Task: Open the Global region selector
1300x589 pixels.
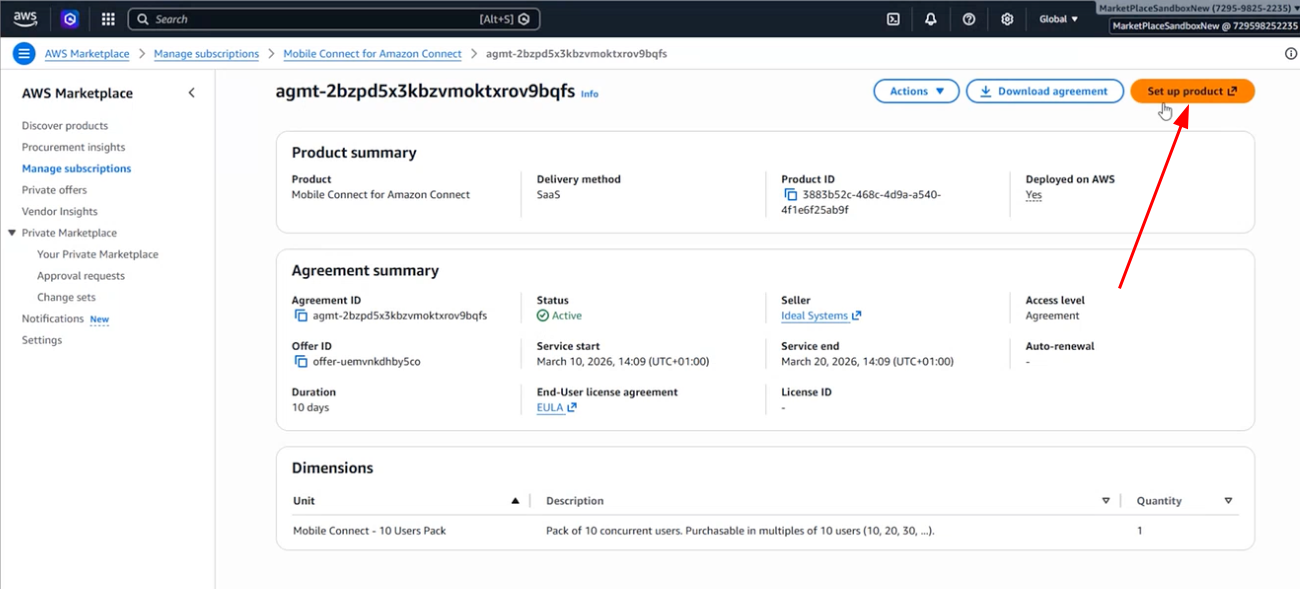Action: (1058, 19)
